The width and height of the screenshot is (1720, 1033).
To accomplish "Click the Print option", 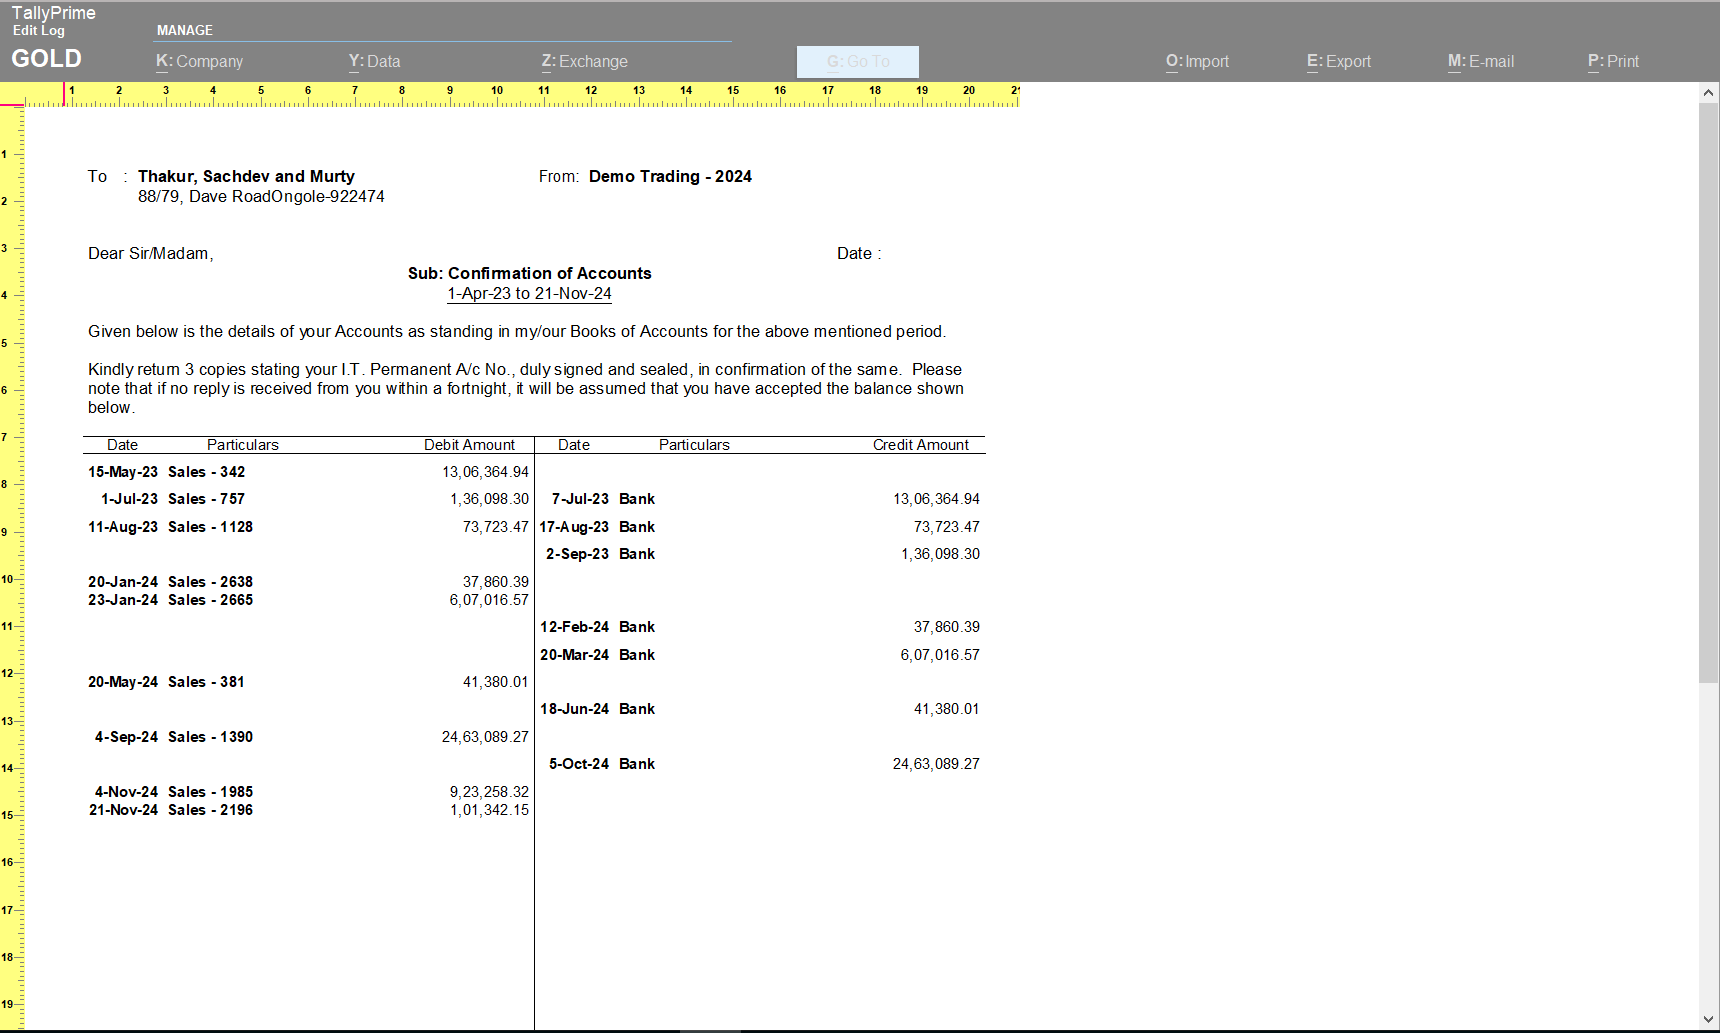I will pos(1612,61).
